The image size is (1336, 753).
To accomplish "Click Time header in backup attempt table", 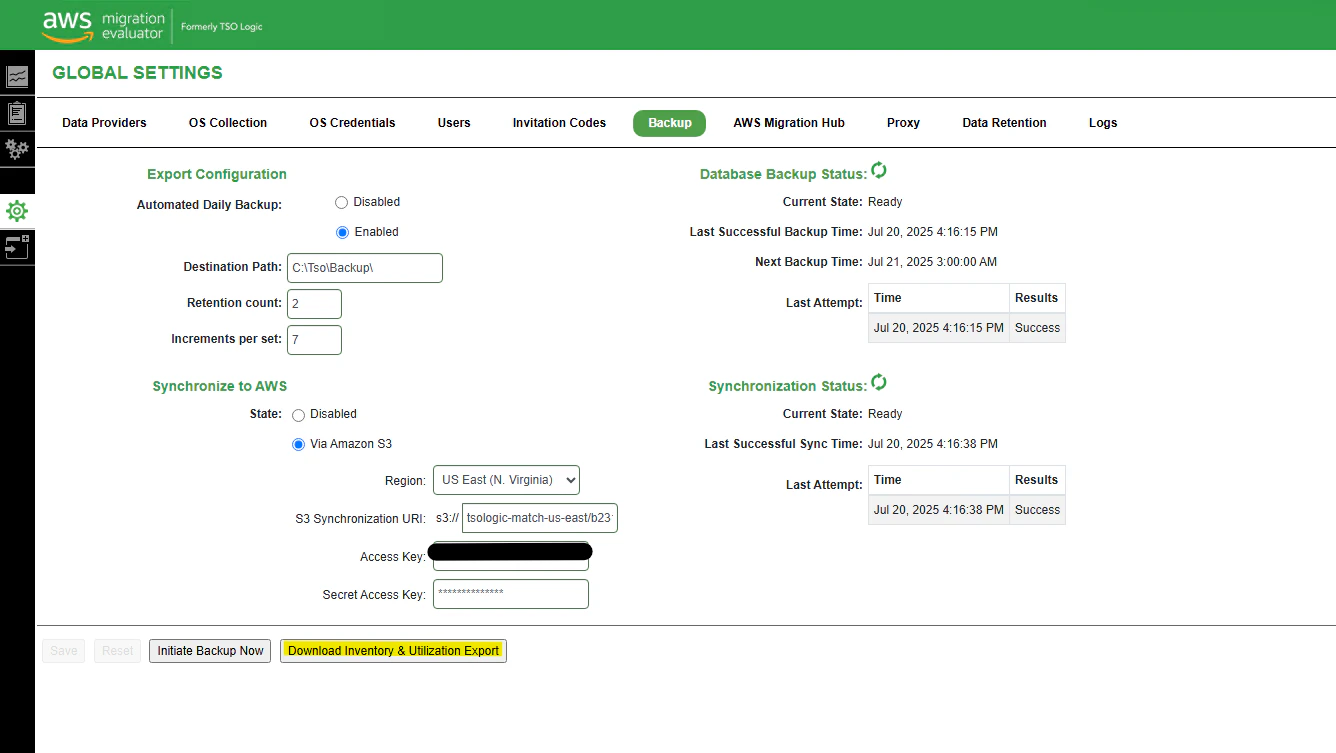I will tap(938, 298).
